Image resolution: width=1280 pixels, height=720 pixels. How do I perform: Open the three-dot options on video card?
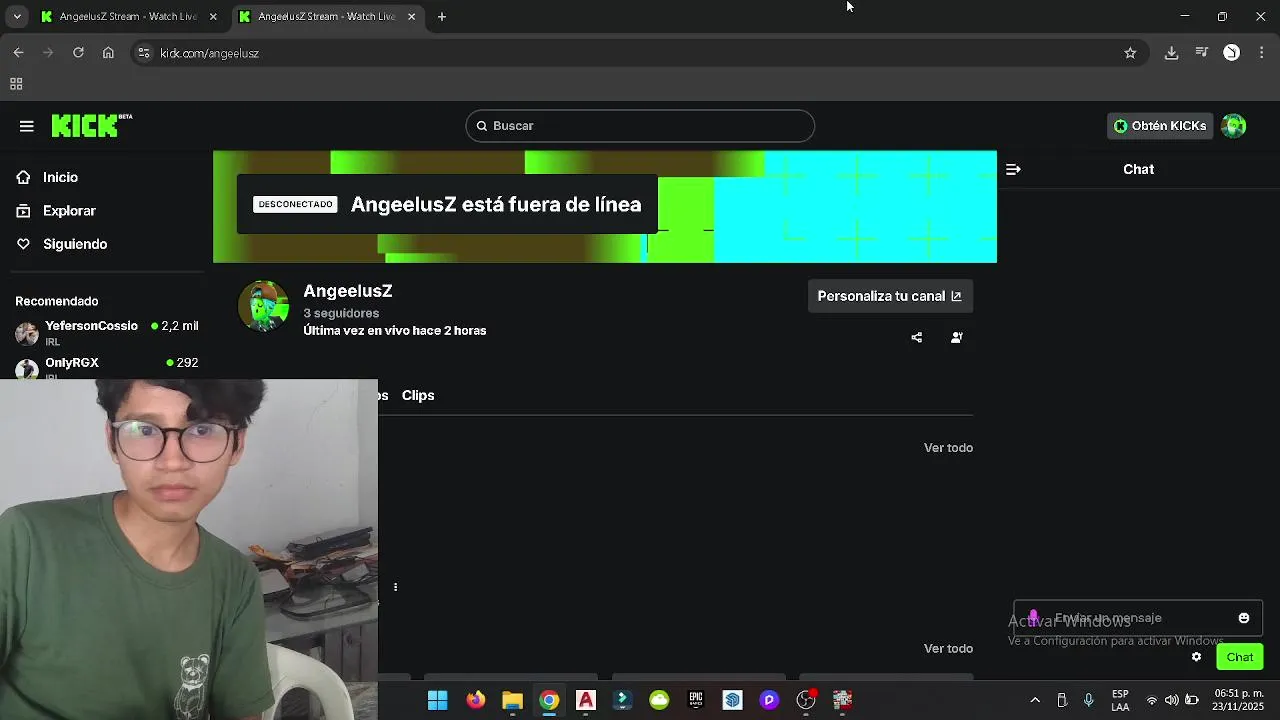coord(396,587)
